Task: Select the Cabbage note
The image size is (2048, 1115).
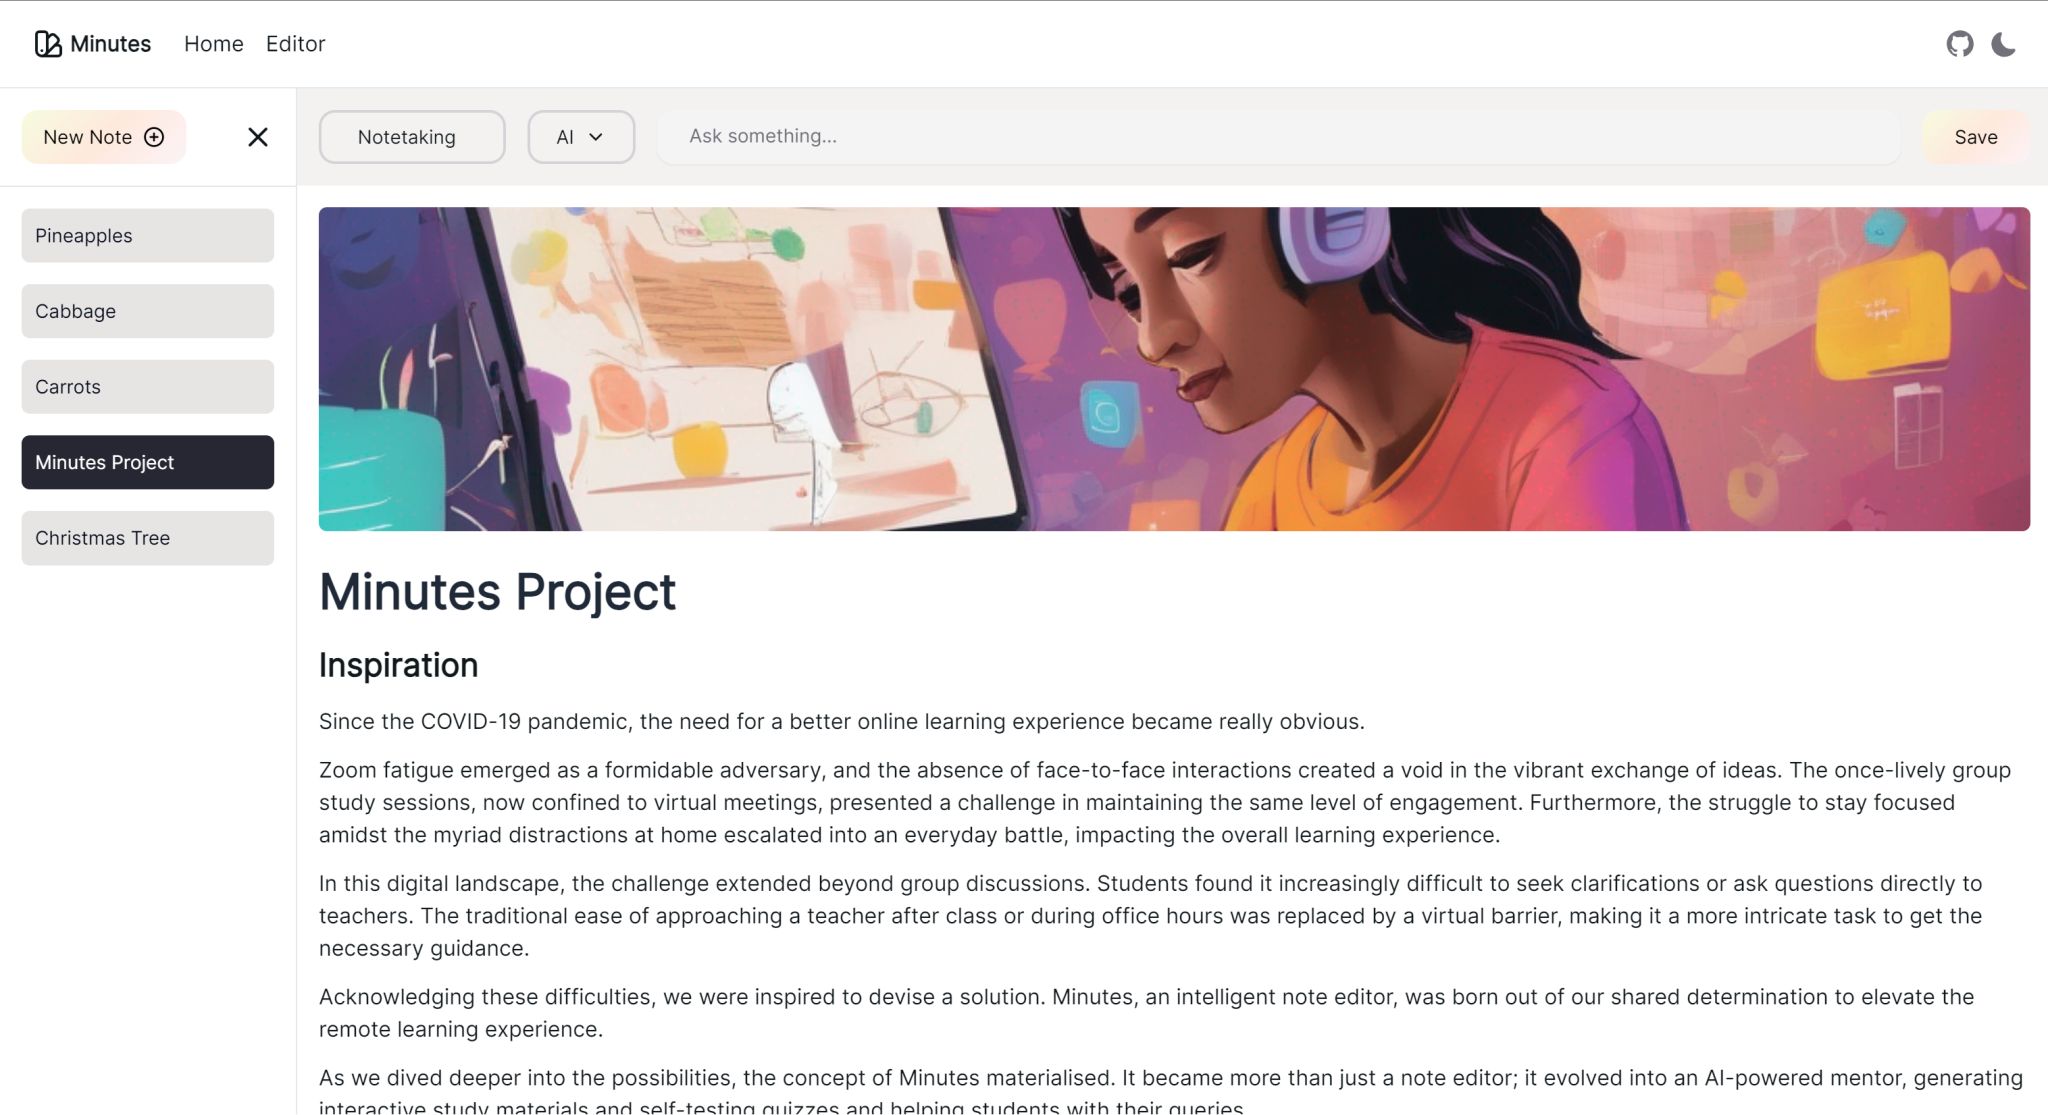Action: [147, 311]
